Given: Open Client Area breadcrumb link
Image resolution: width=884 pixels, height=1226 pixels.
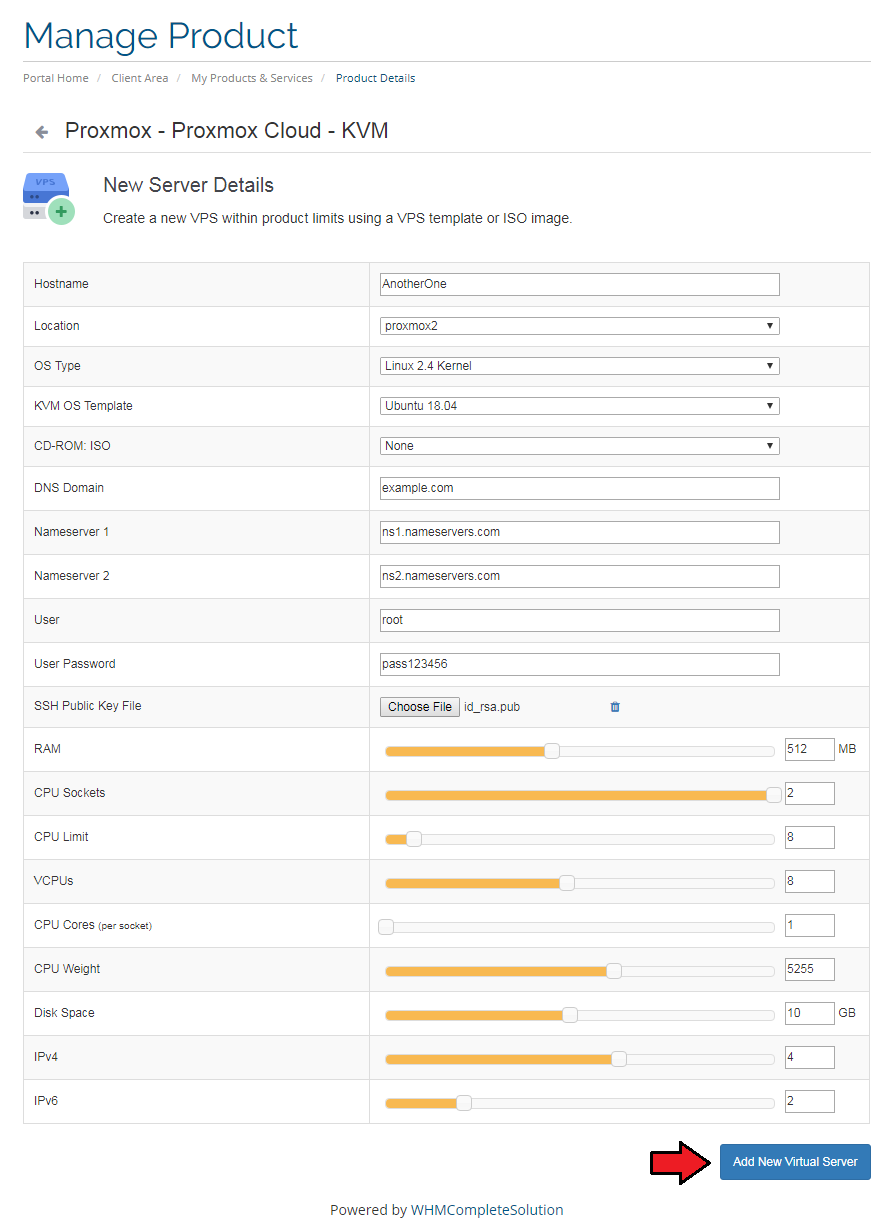Looking at the screenshot, I should [x=140, y=78].
